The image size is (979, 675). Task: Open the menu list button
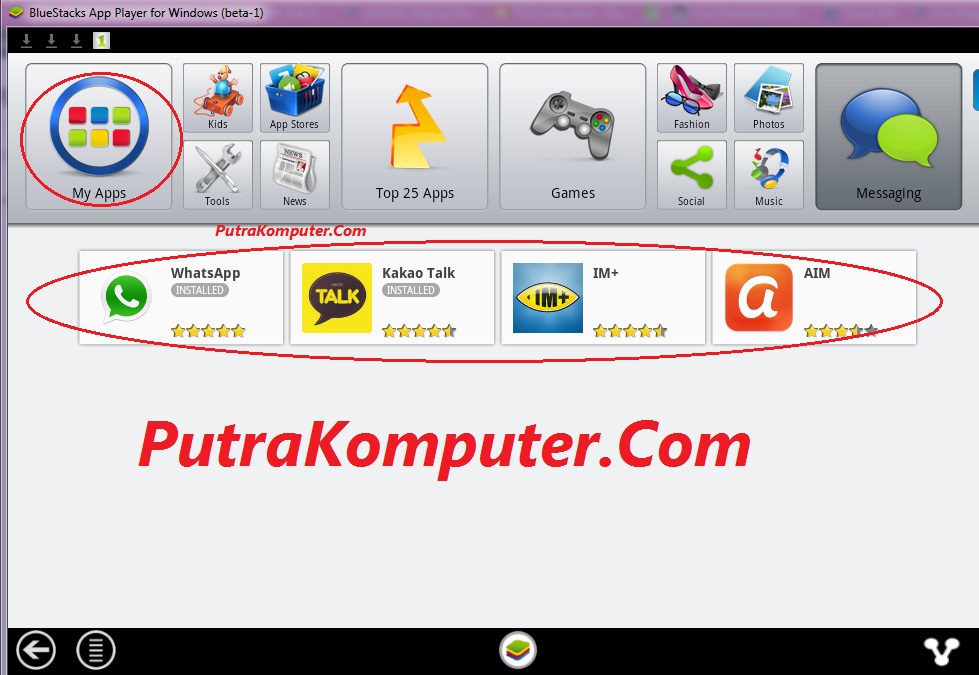tap(96, 650)
